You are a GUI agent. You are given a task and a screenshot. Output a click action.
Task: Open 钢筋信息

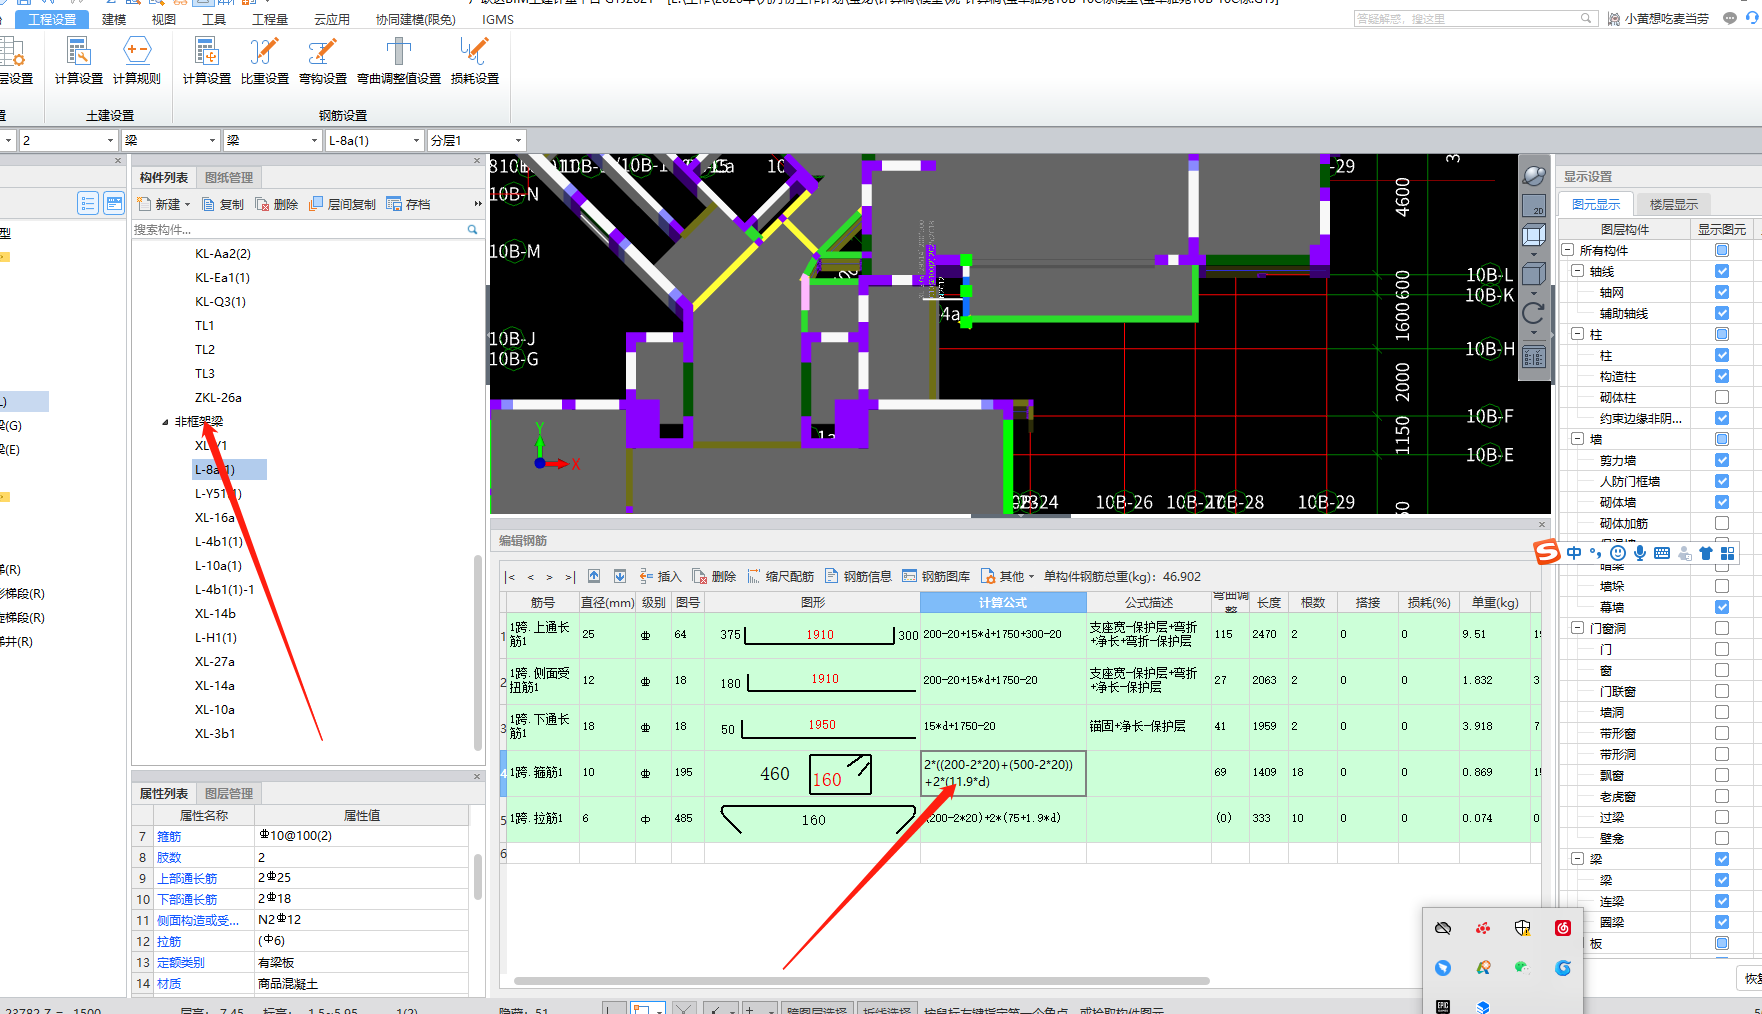click(x=858, y=576)
